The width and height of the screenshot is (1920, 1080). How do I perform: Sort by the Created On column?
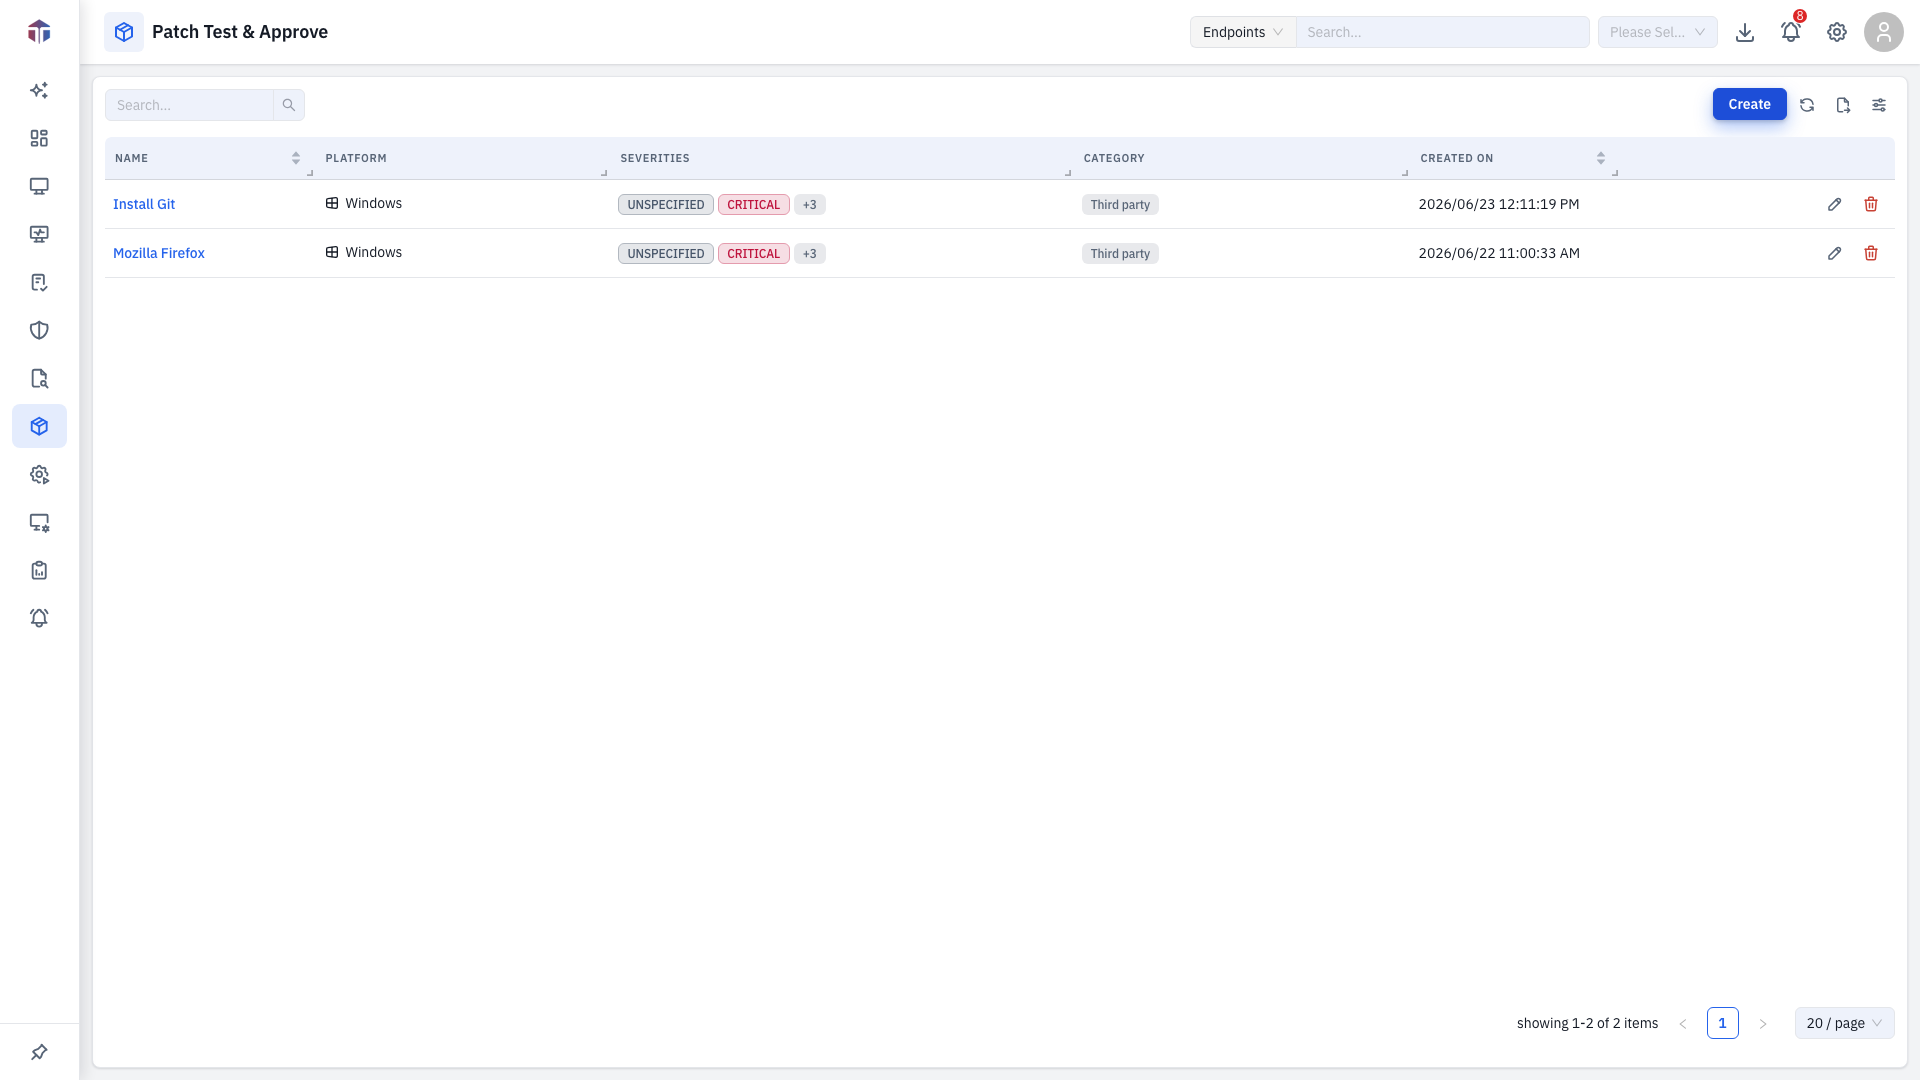pyautogui.click(x=1601, y=158)
